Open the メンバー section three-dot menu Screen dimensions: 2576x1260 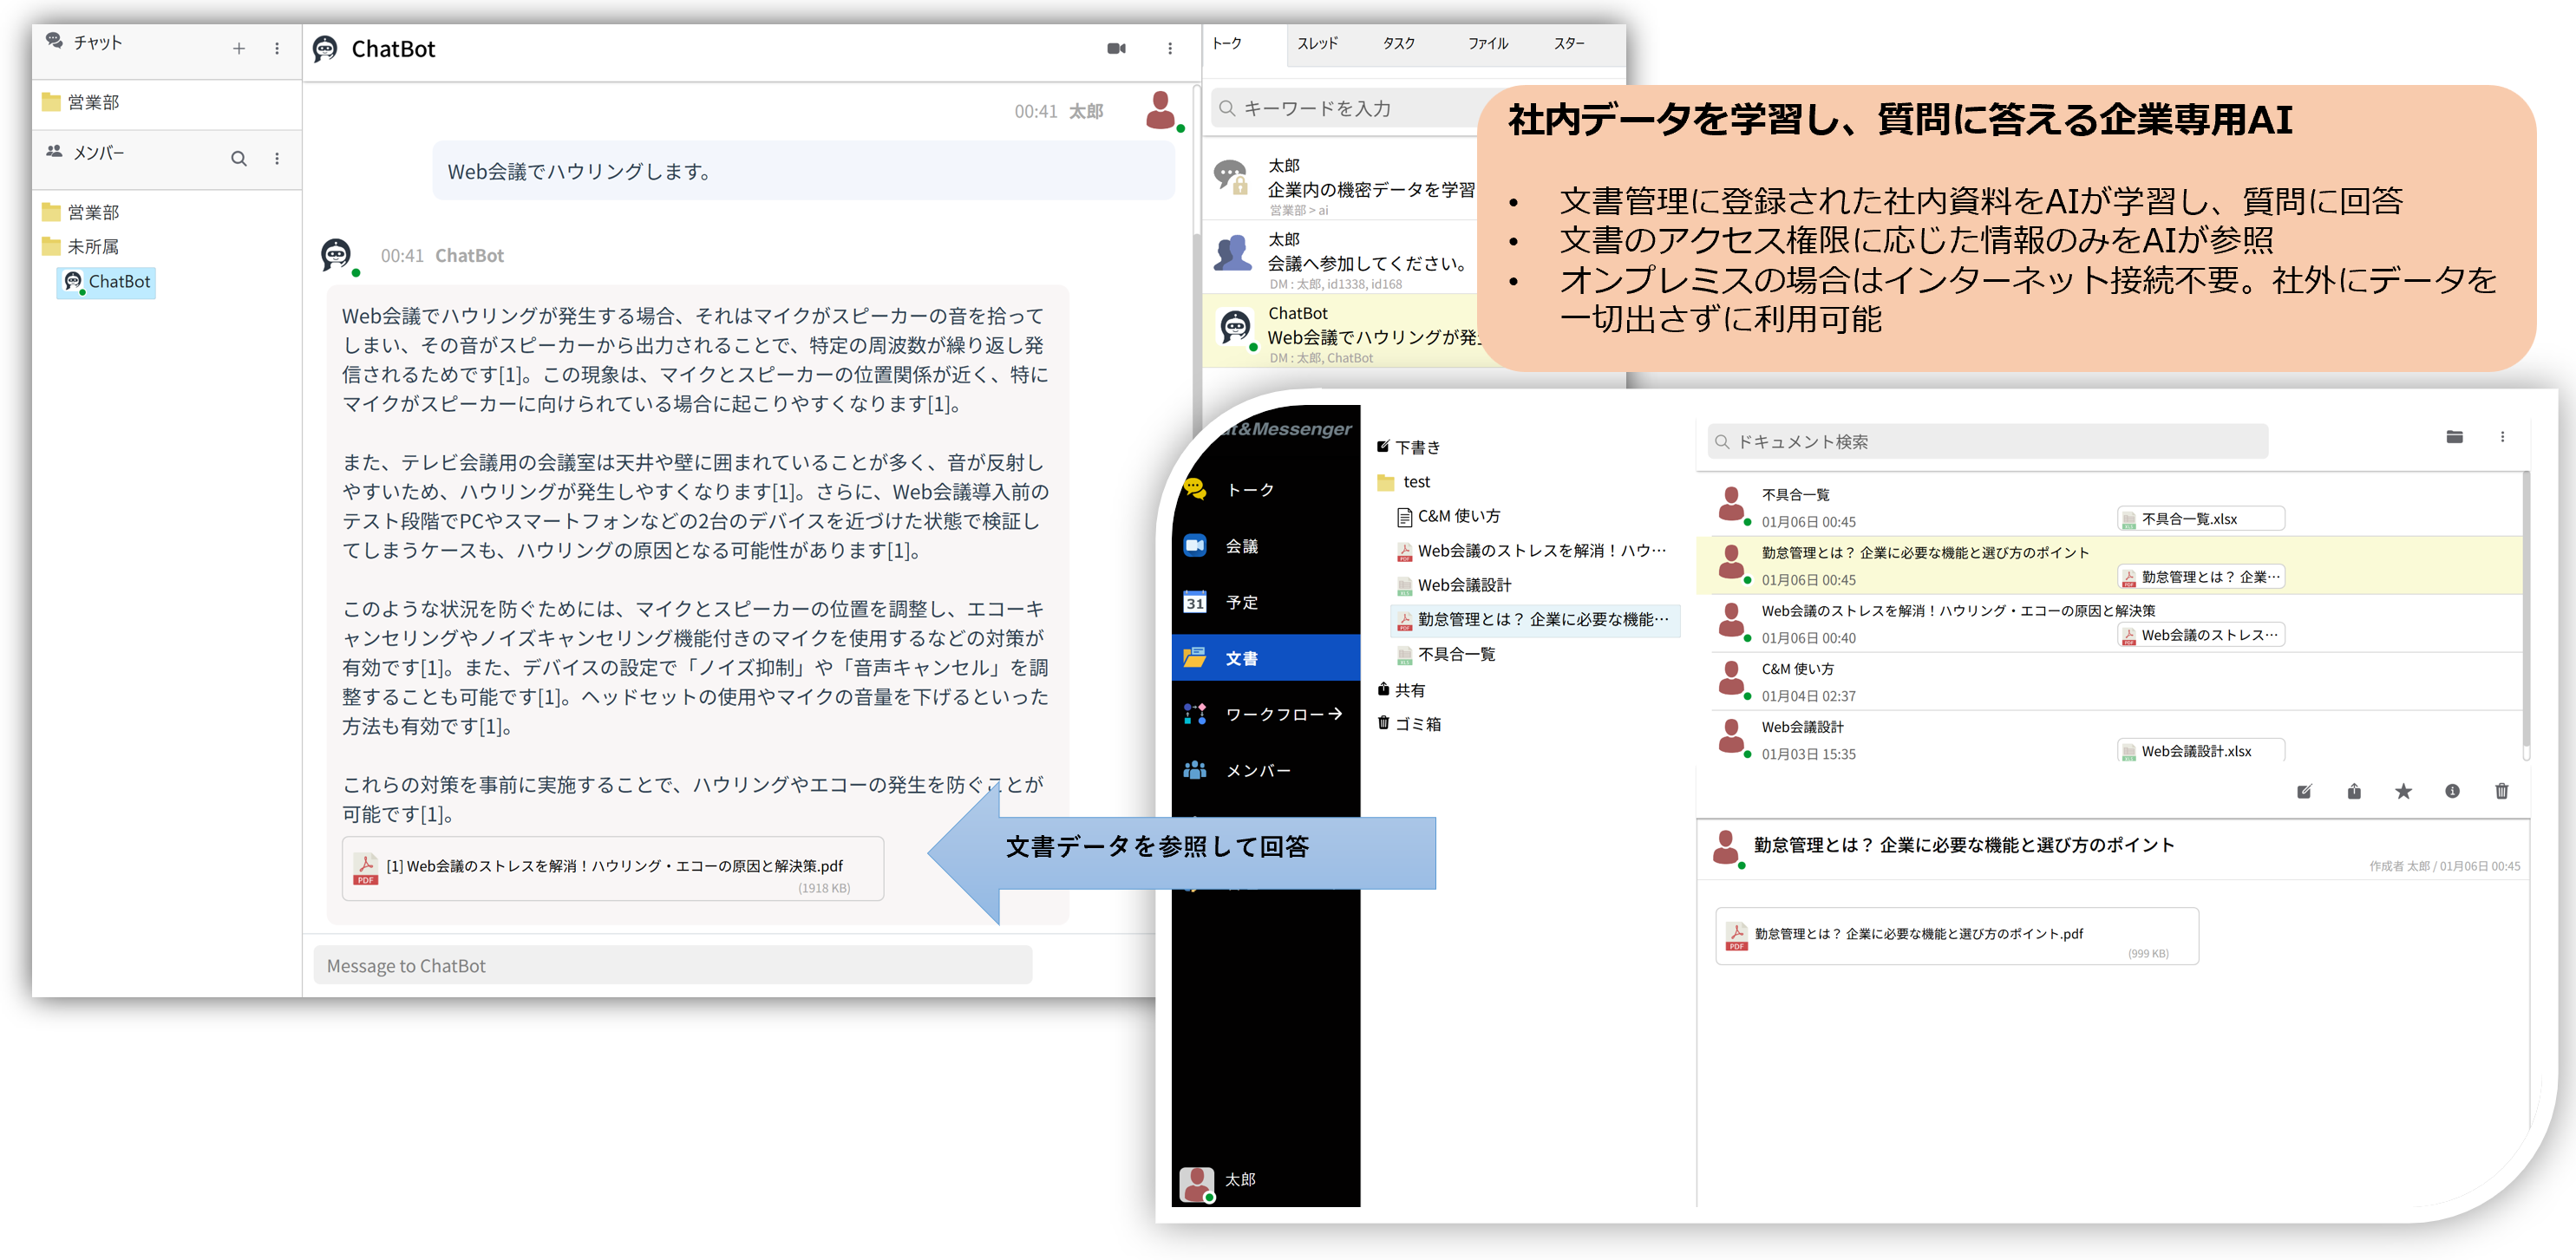pos(277,158)
